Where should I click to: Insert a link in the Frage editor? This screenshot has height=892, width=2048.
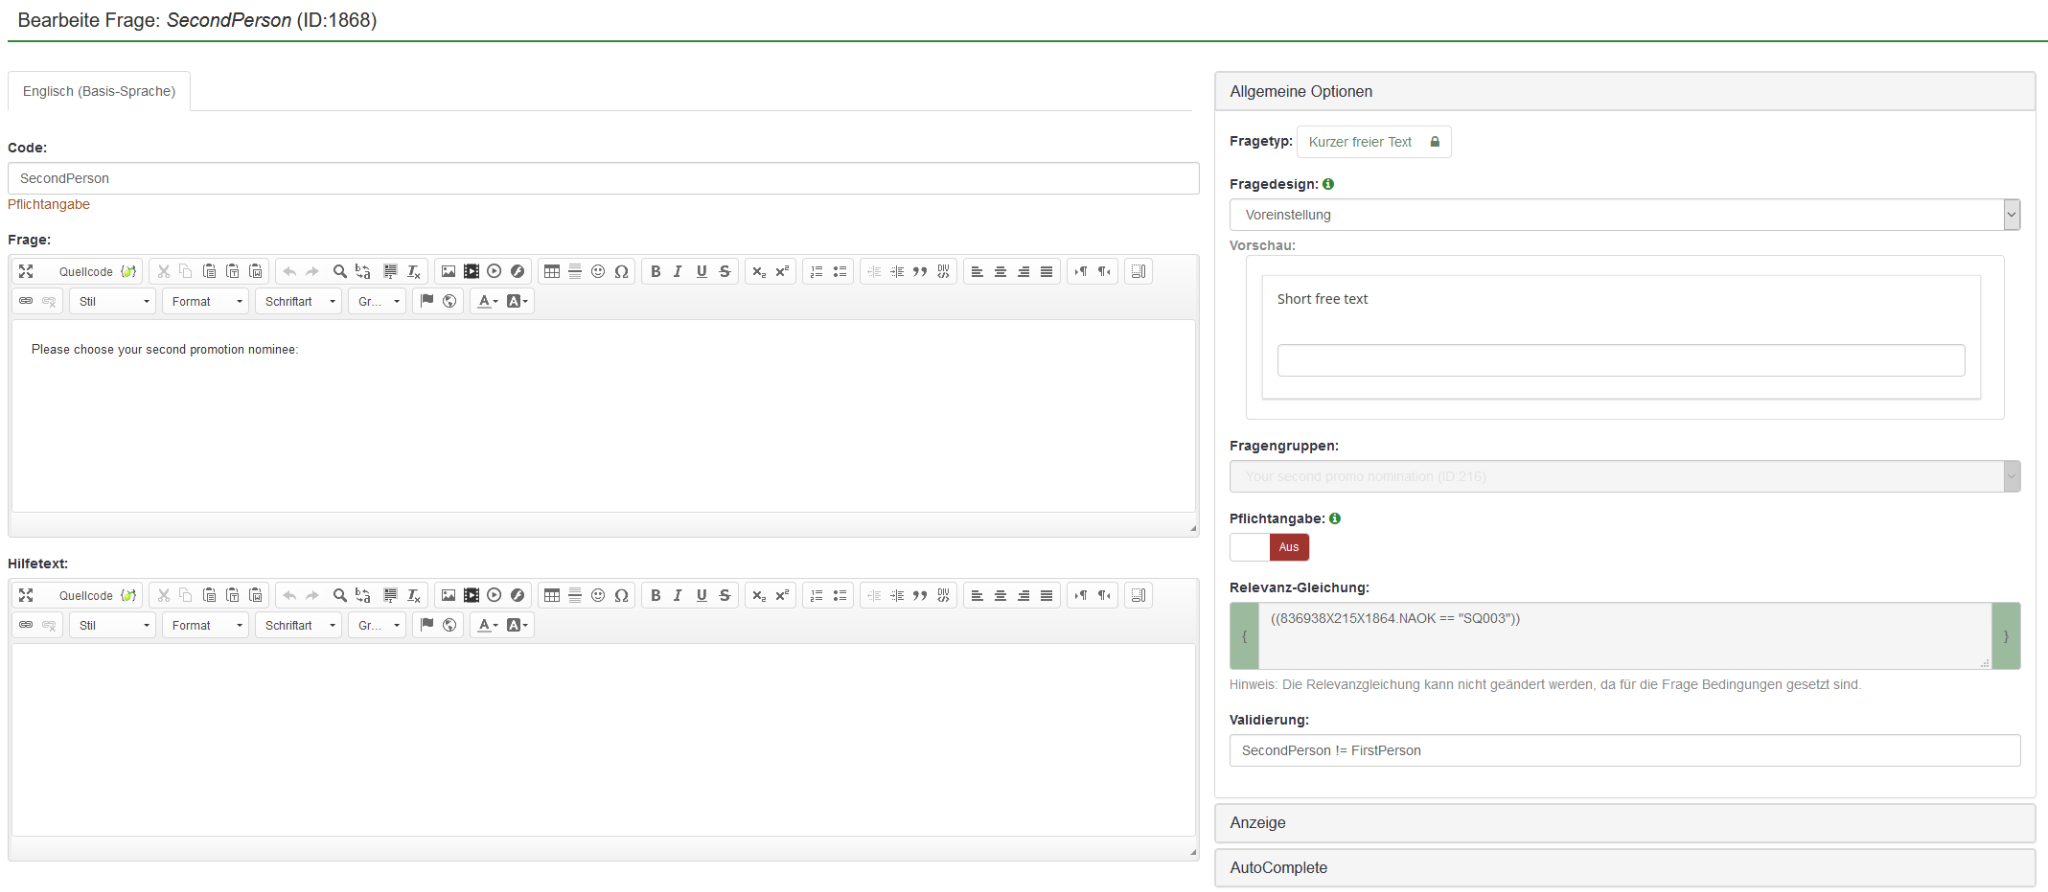26,301
